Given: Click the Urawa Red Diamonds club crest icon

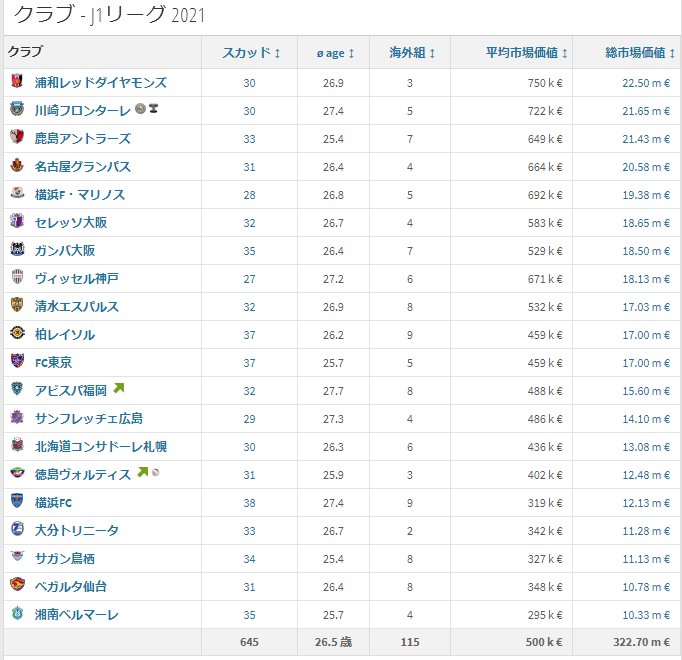Looking at the screenshot, I should [x=17, y=82].
